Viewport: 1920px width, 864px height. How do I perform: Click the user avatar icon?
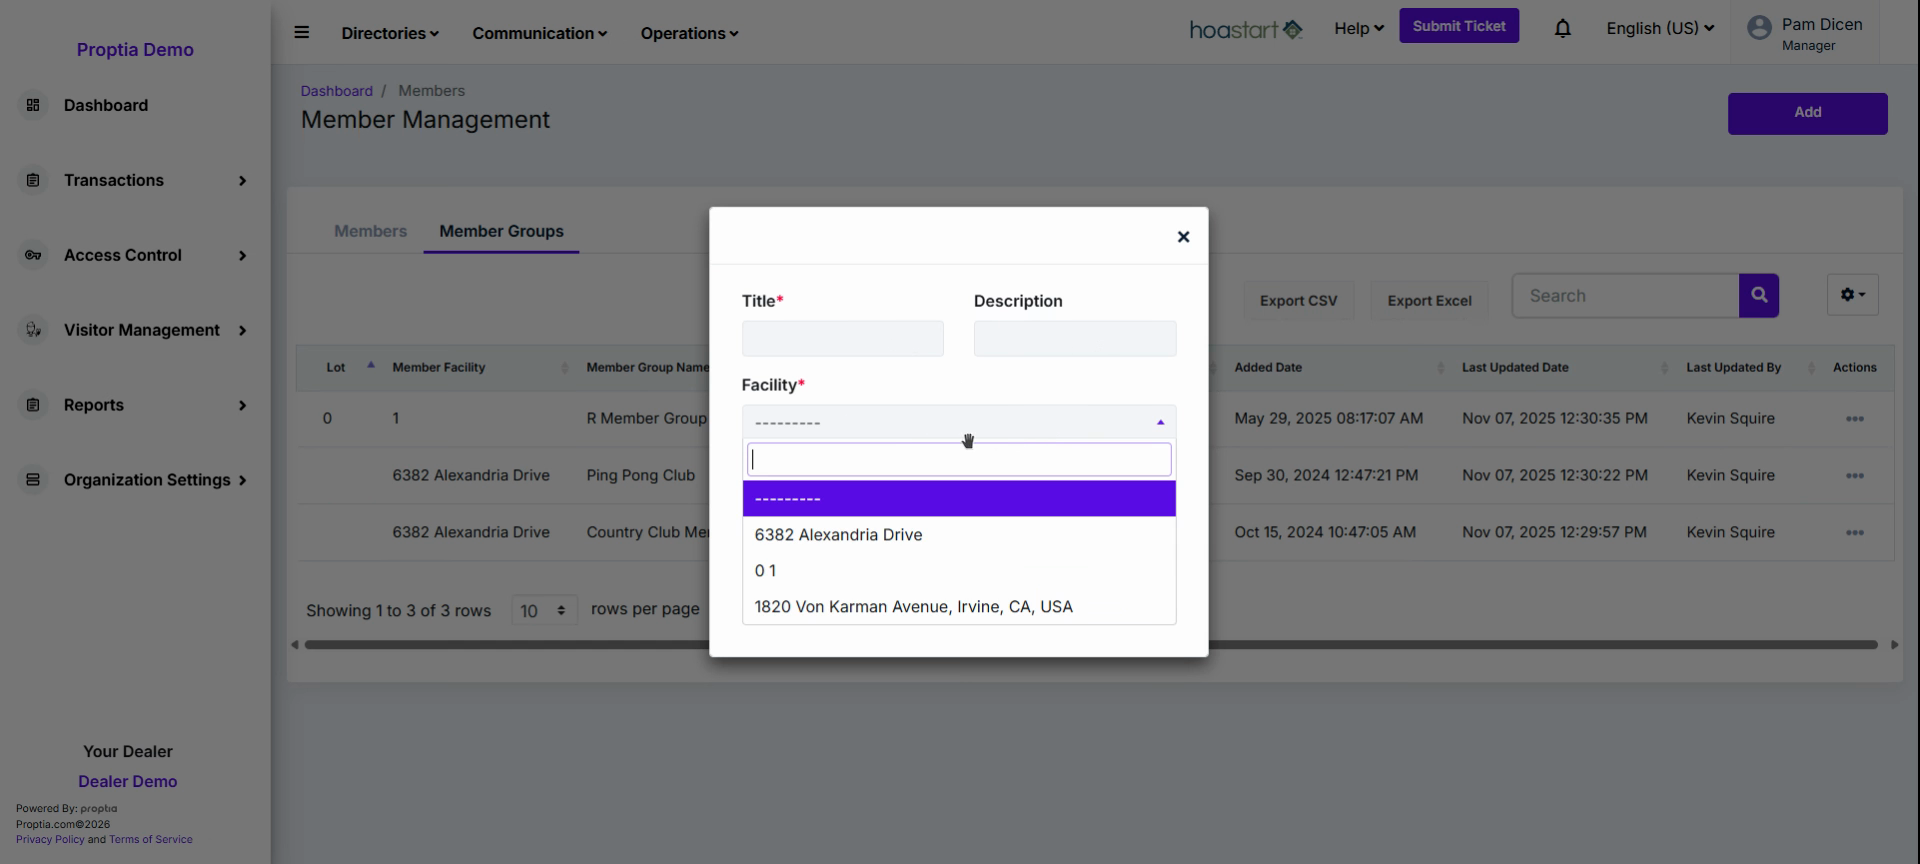point(1759,28)
